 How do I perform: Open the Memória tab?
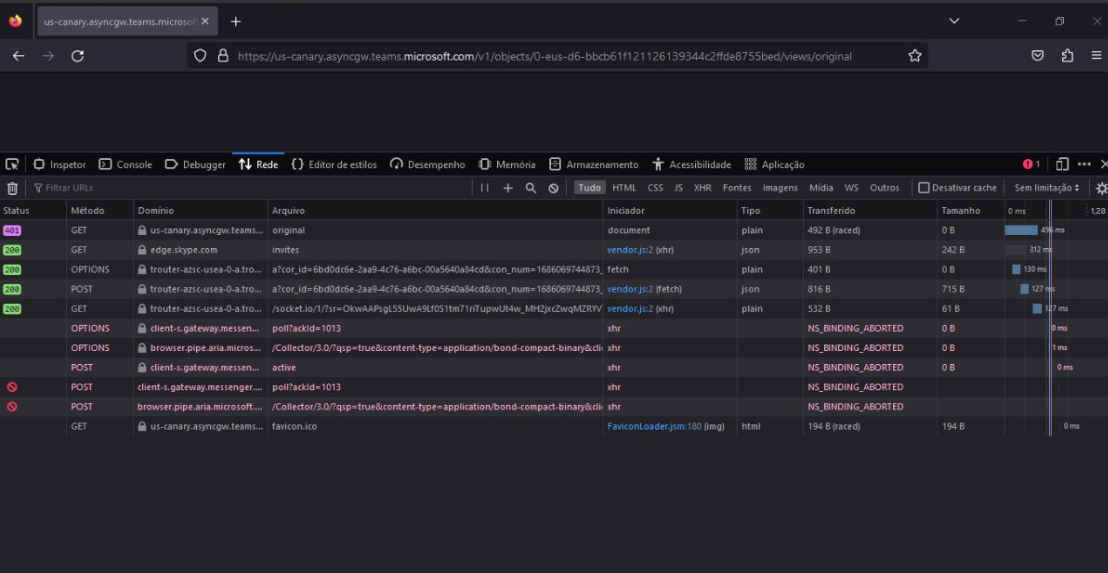pyautogui.click(x=507, y=164)
